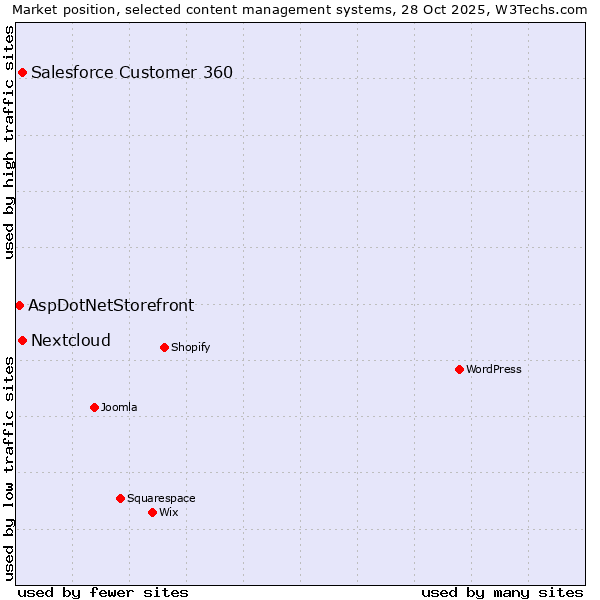The image size is (600, 600).
Task: Select the Squarespace data point marker
Action: [120, 498]
